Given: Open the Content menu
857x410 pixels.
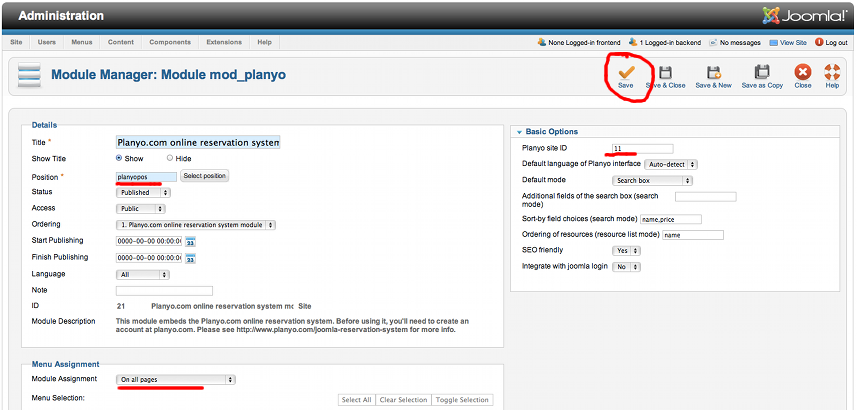Looking at the screenshot, I should tap(121, 42).
